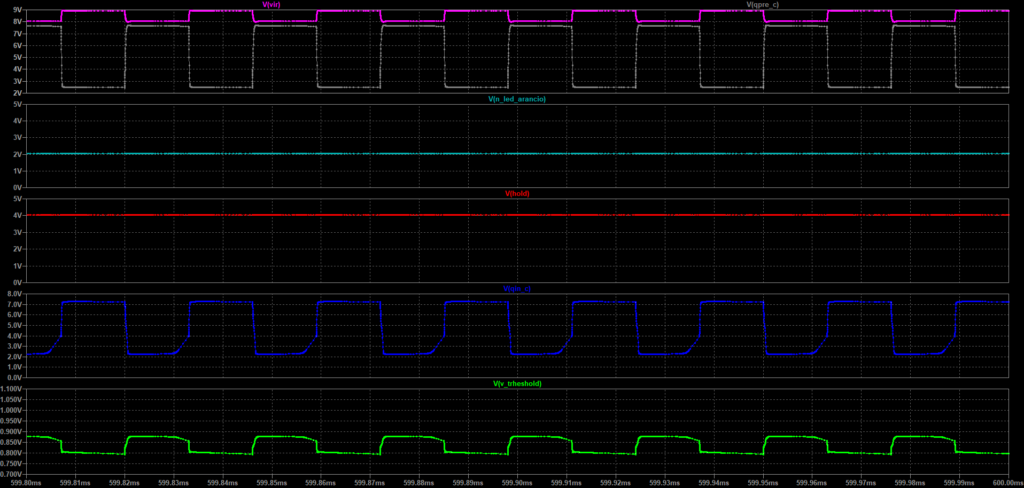
Task: Click the 4.0V vertical axis label
Action: click(x=15, y=336)
